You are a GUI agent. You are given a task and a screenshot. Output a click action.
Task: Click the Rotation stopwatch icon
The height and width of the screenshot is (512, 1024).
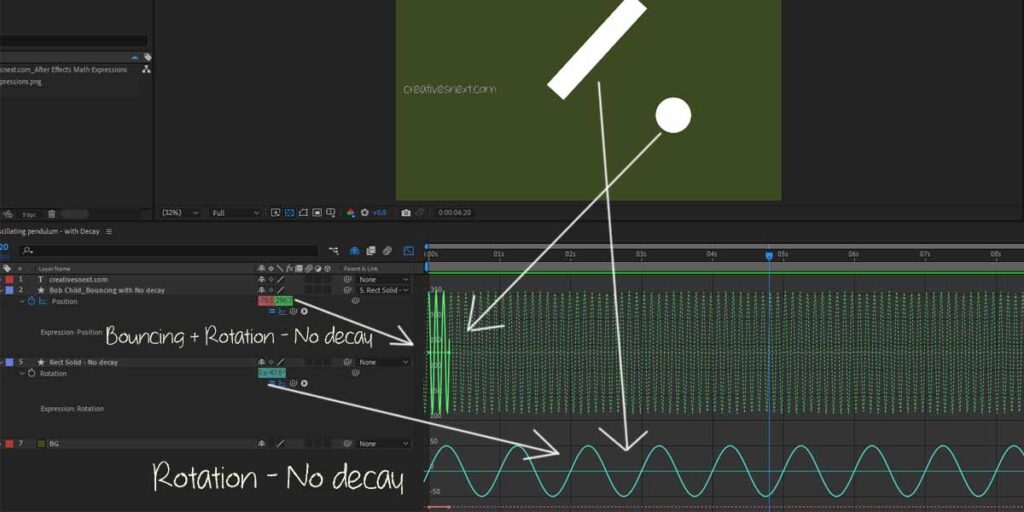pyautogui.click(x=31, y=373)
